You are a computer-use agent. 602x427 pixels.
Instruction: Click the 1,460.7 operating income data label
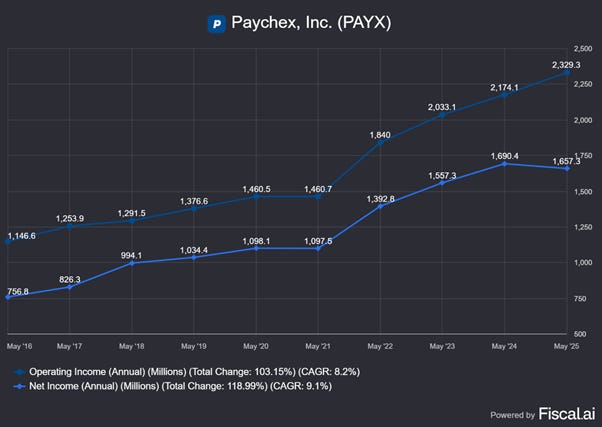coord(318,189)
